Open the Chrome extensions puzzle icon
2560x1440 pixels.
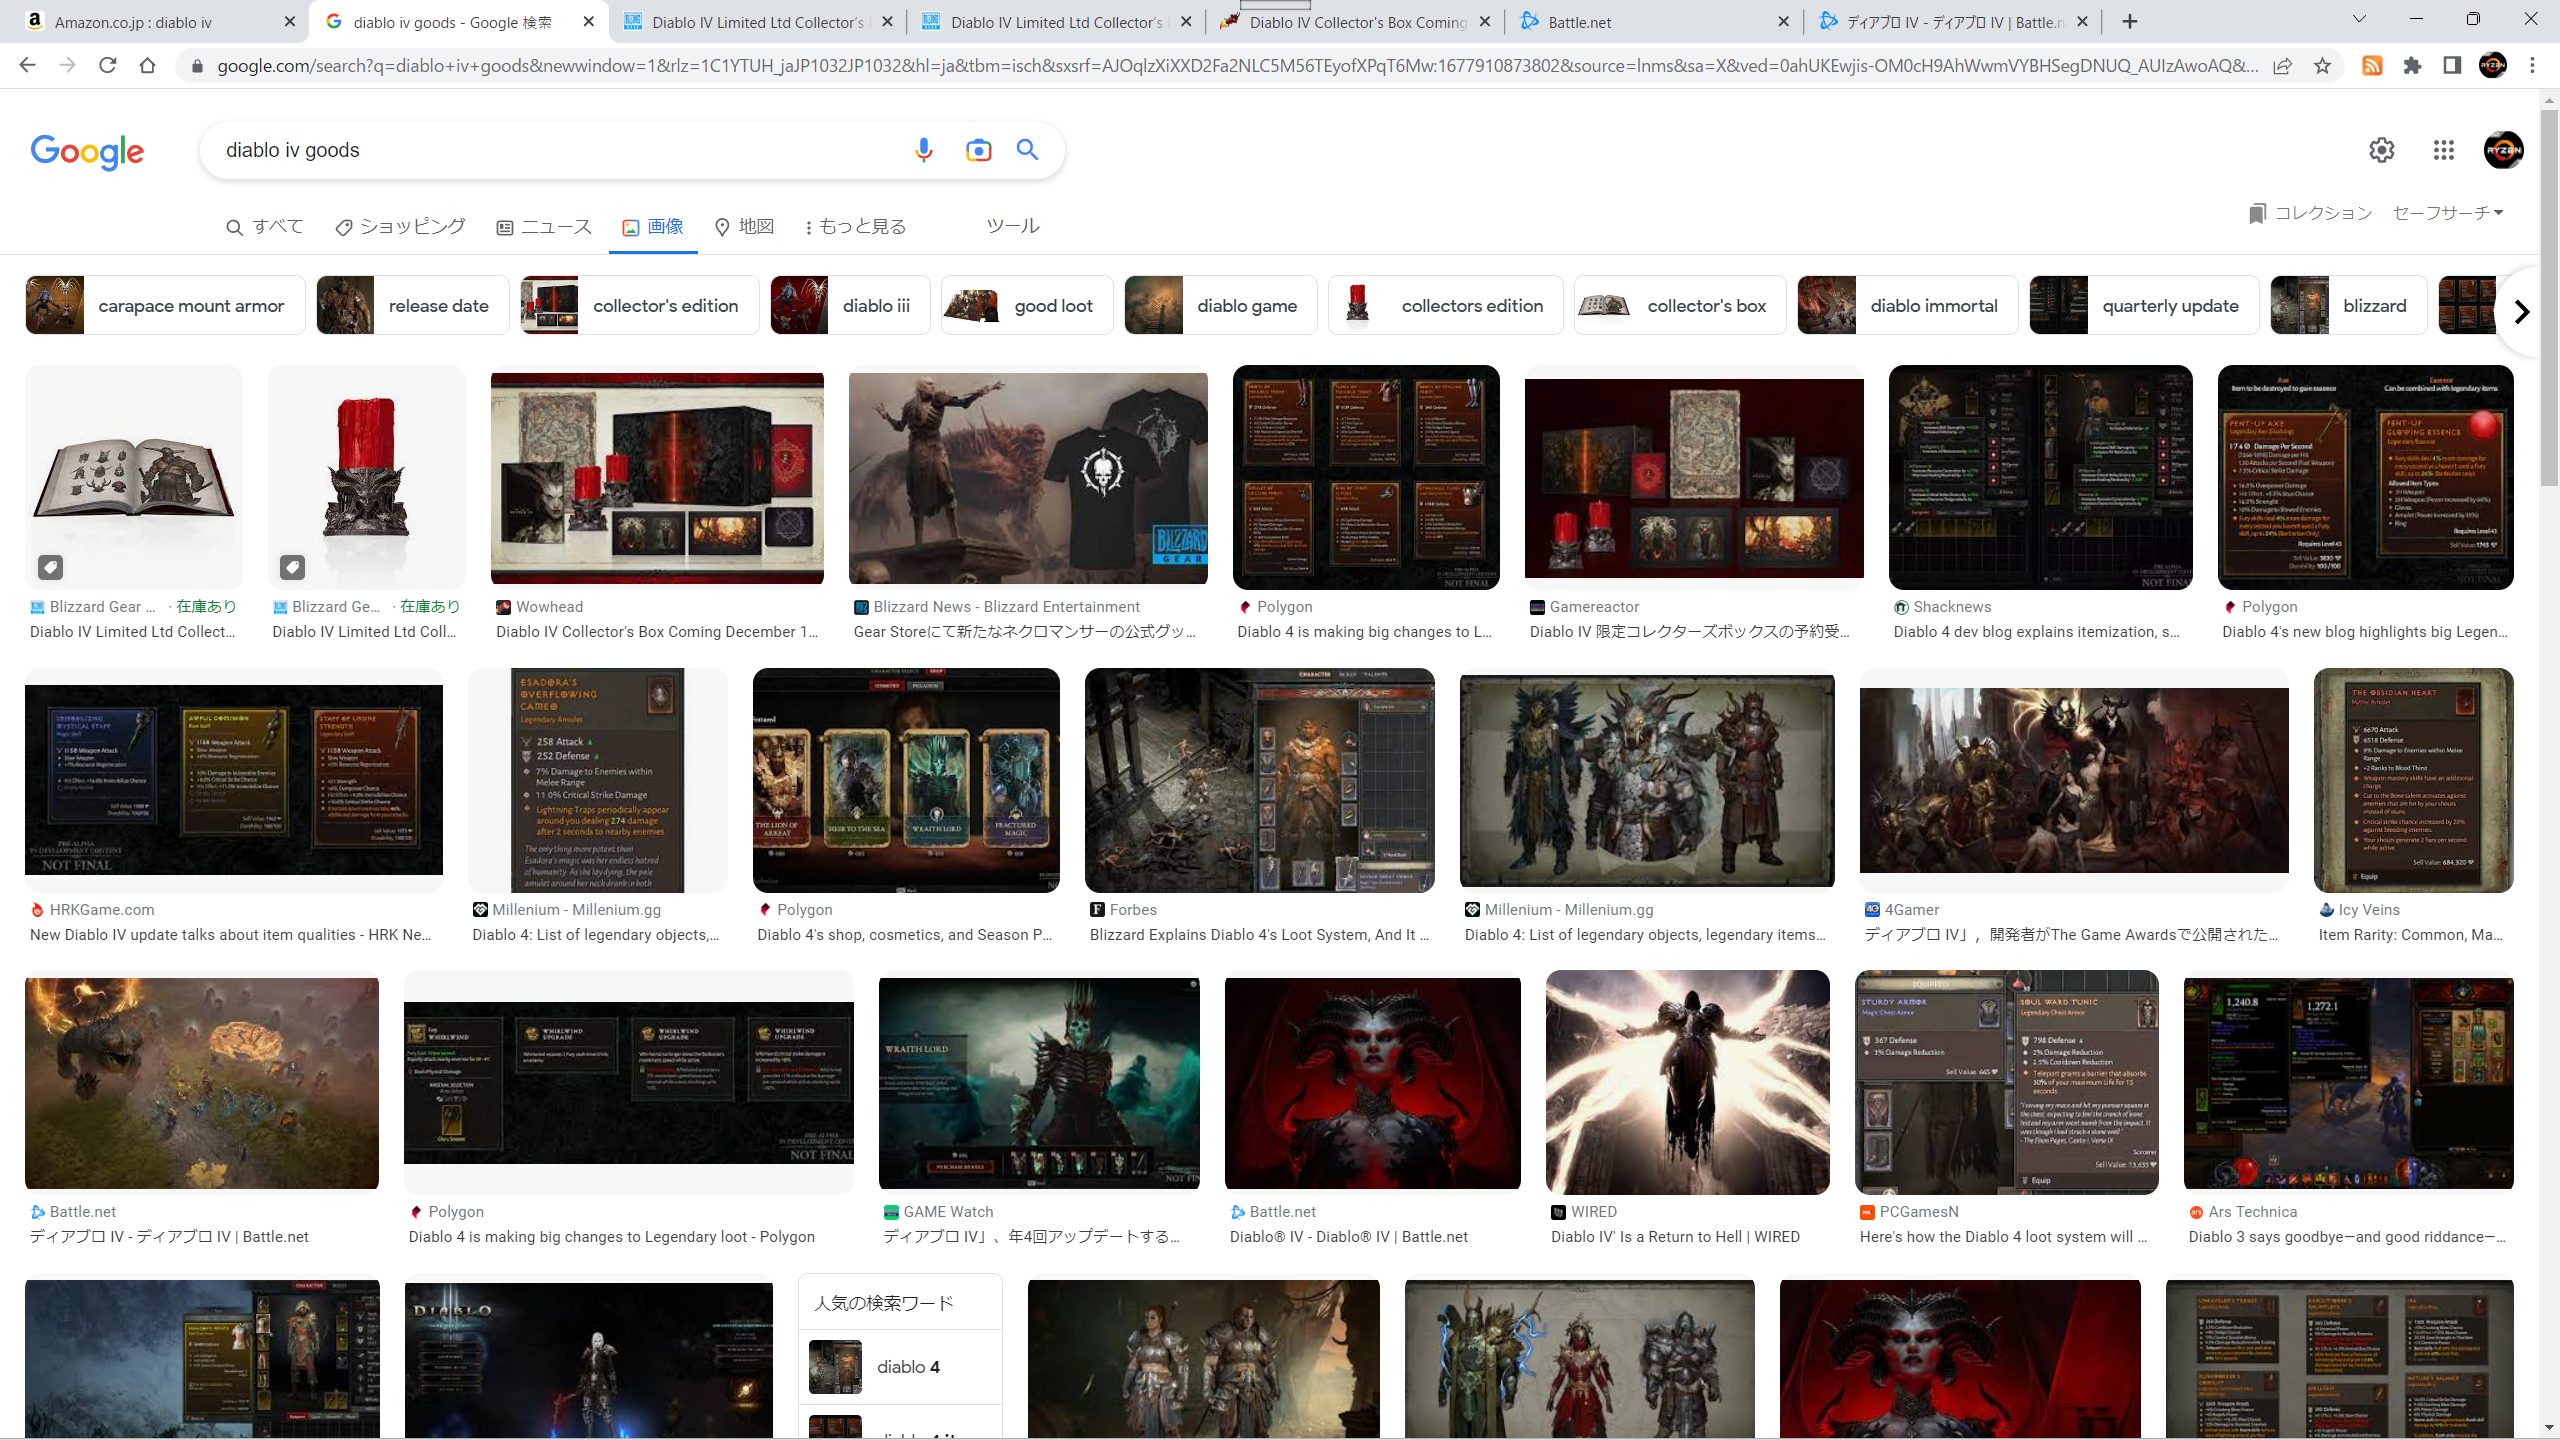tap(2412, 66)
